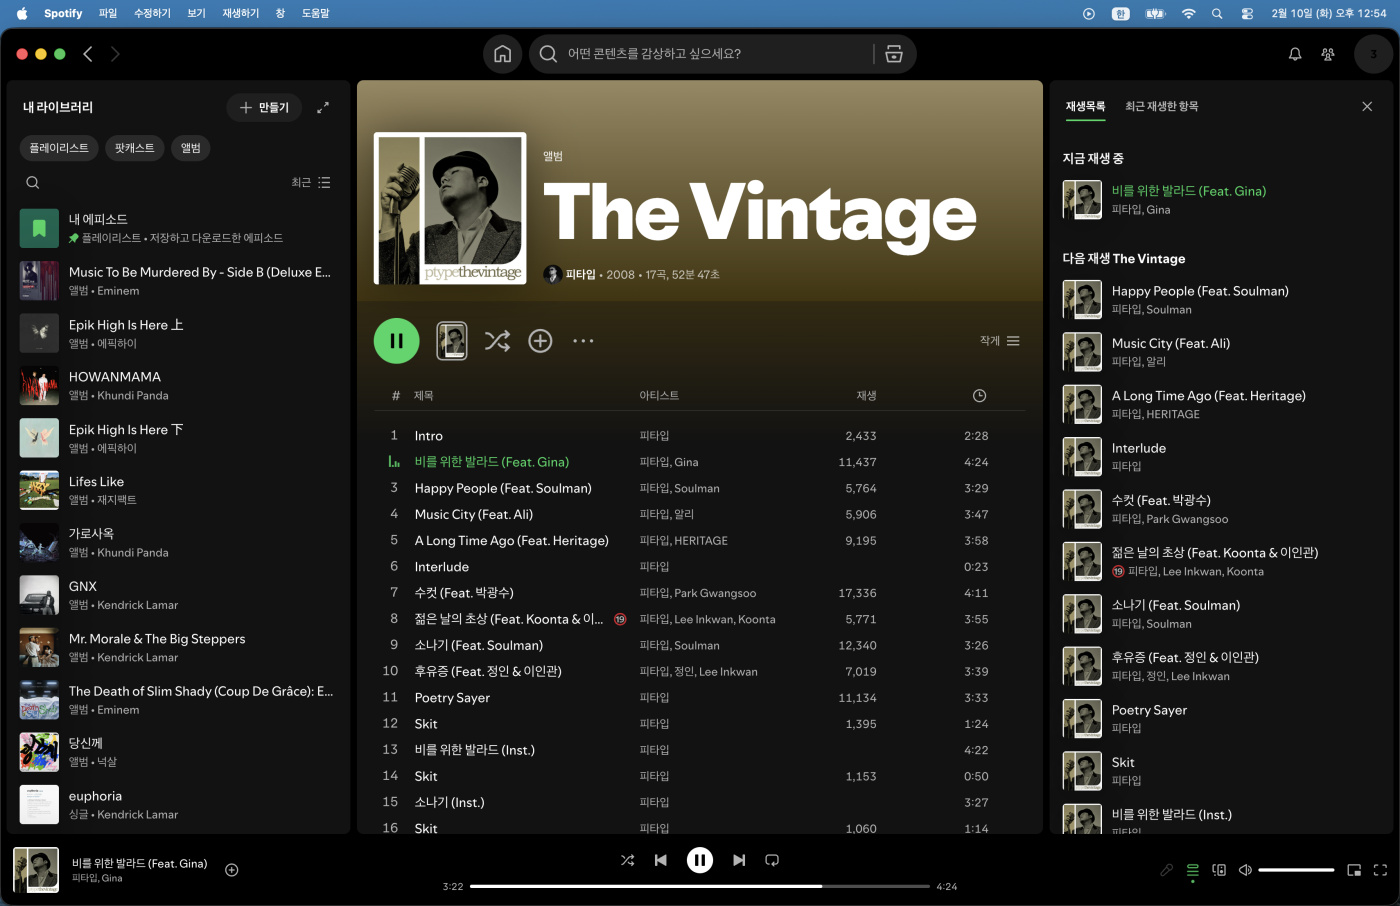Open the notifications bell
The image size is (1400, 906).
pos(1295,54)
